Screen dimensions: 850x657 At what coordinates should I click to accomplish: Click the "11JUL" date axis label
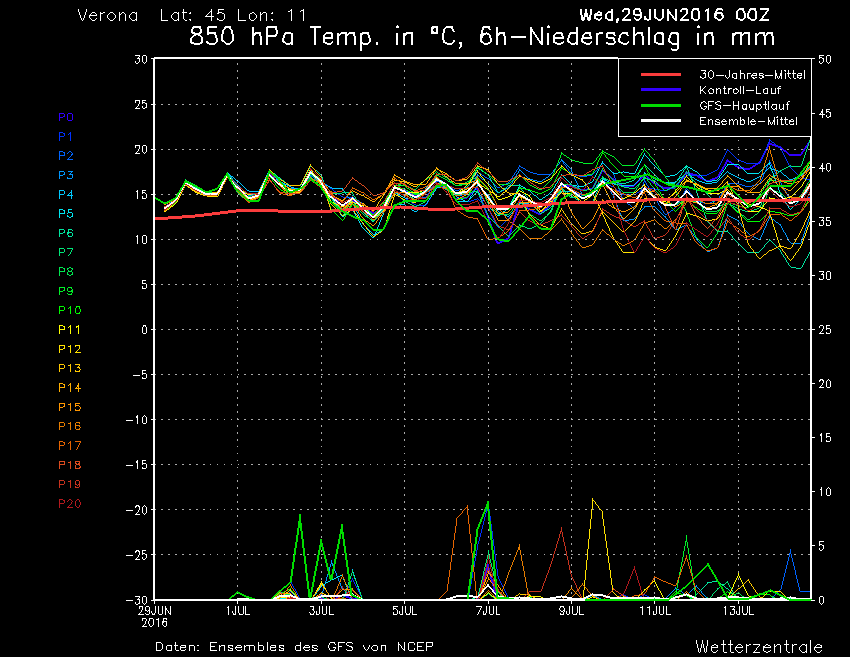655,611
